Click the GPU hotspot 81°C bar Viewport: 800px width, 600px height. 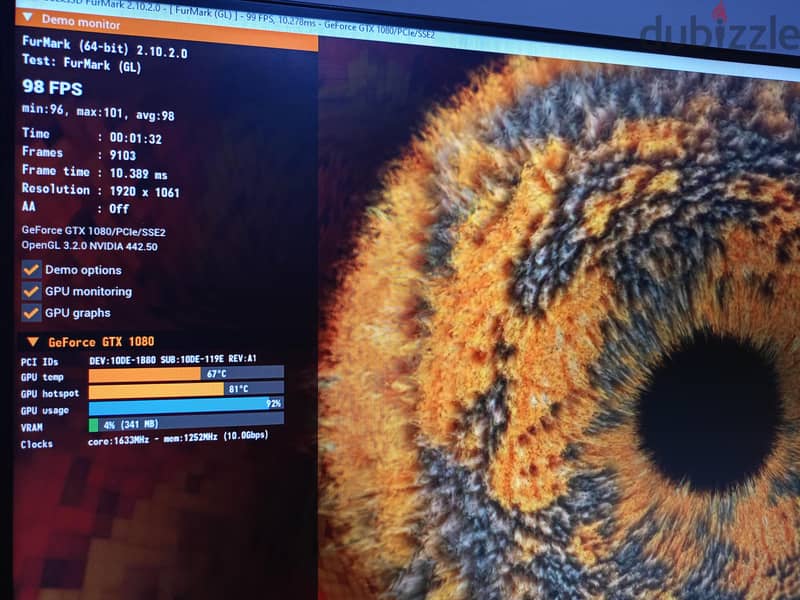pos(186,390)
